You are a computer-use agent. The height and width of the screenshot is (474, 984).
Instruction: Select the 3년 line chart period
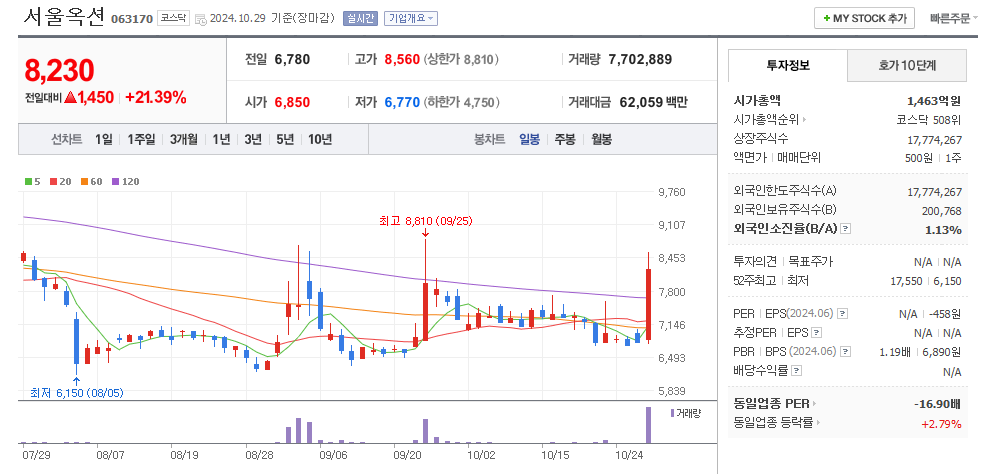pos(253,139)
